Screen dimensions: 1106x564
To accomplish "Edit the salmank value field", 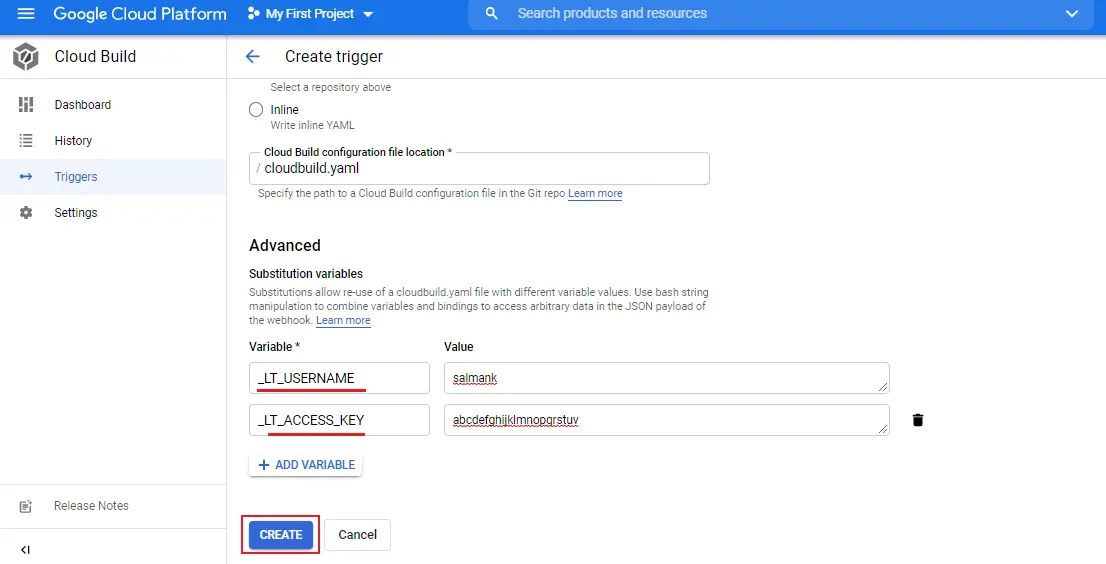I will 667,378.
